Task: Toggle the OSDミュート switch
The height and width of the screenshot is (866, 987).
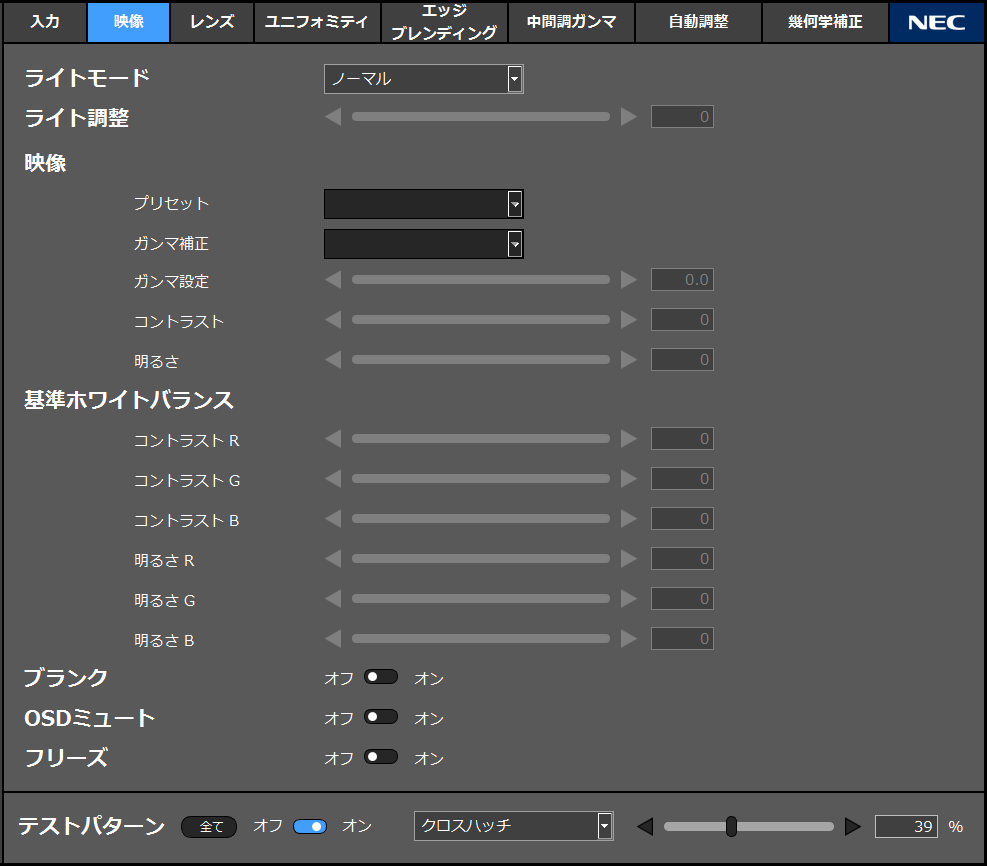Action: (x=381, y=717)
